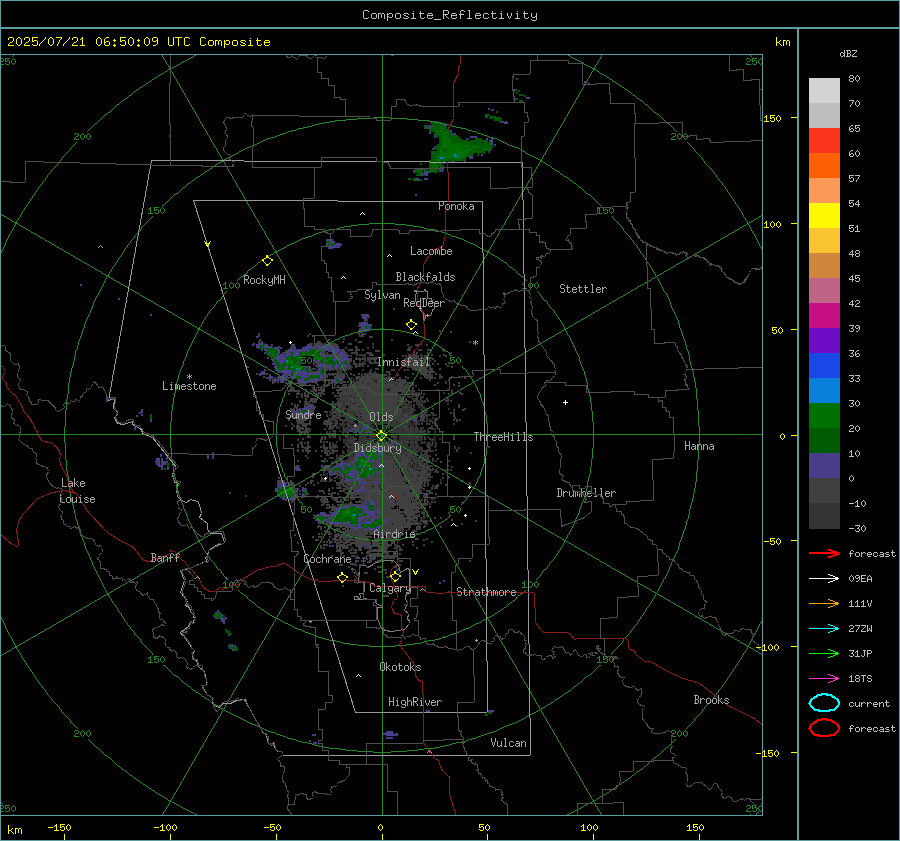Click the yellow V marker near Calgary

pos(415,572)
